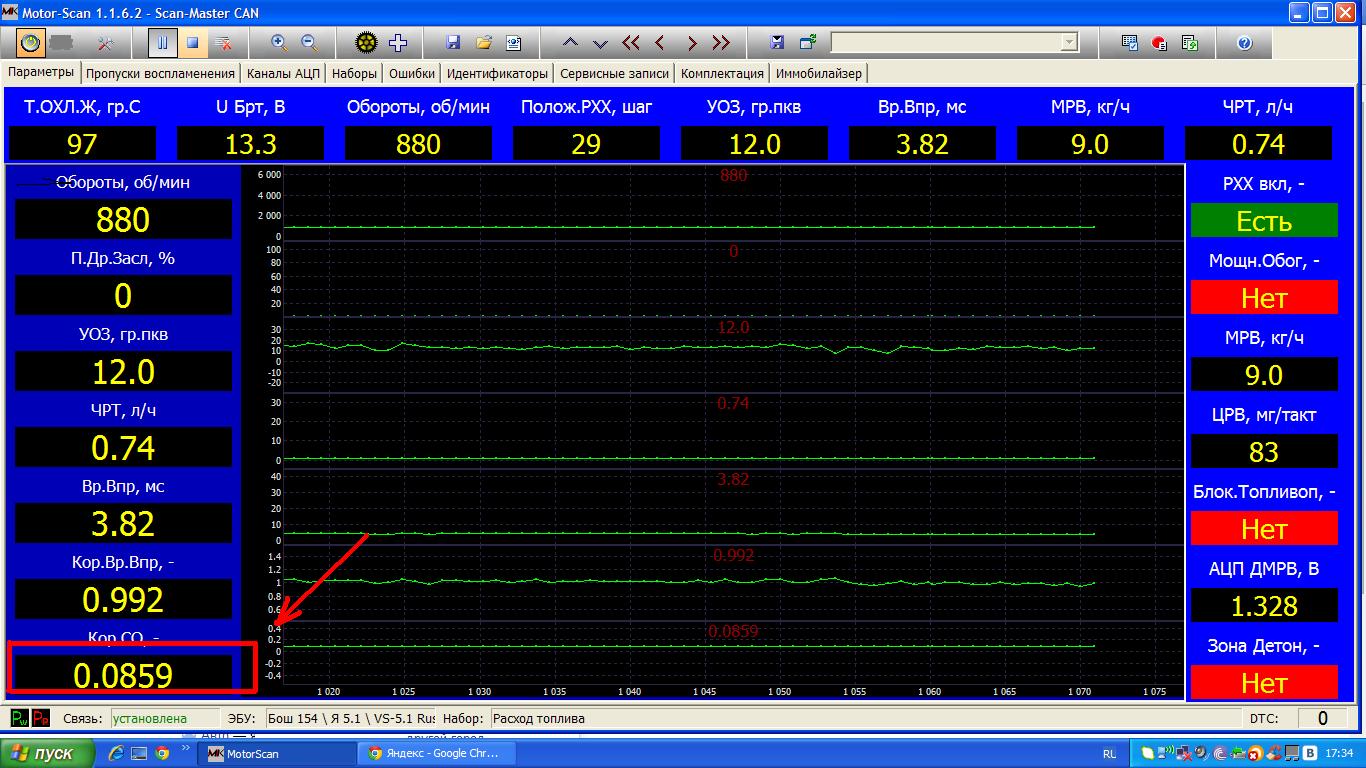The width and height of the screenshot is (1366, 768).
Task: Open the toolbar combo box dropdown
Action: (x=1070, y=42)
